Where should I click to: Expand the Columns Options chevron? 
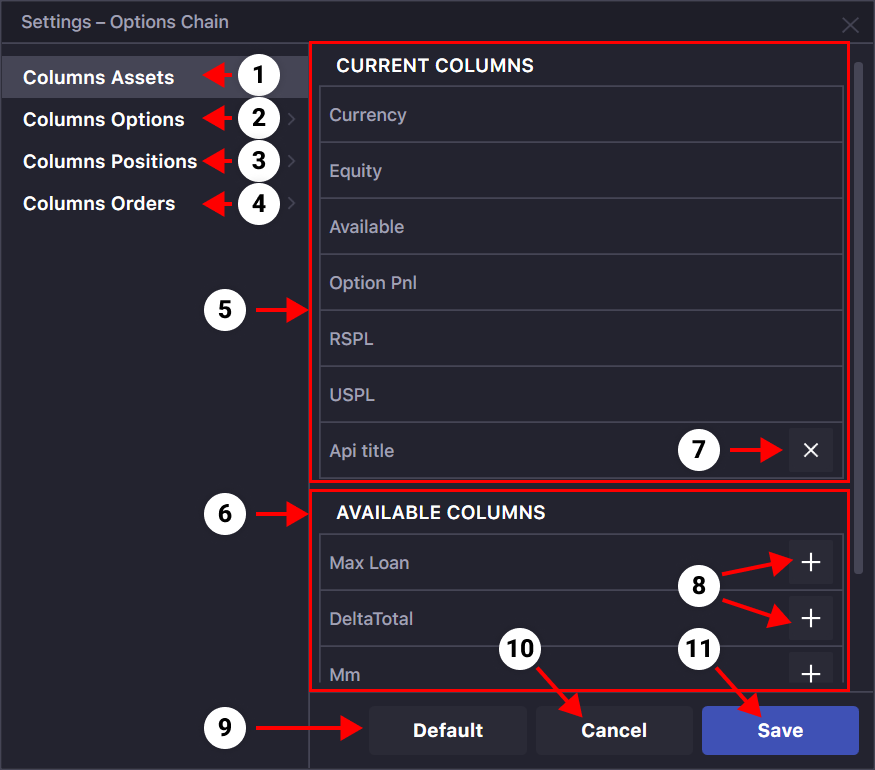click(291, 119)
